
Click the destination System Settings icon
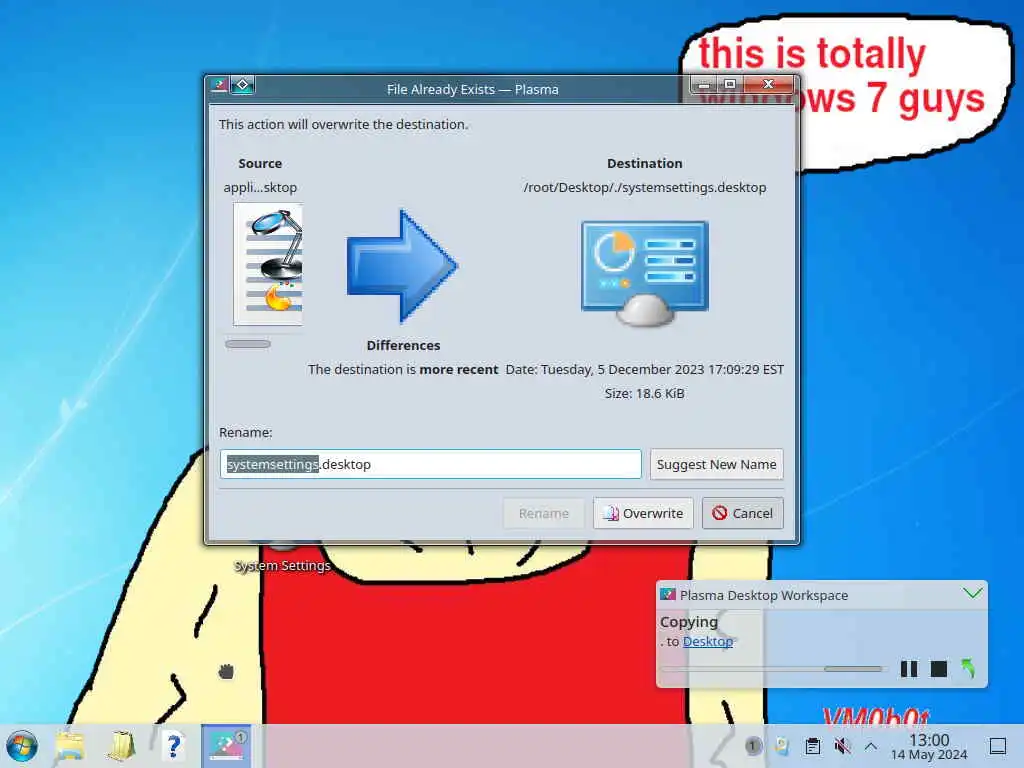tap(645, 273)
